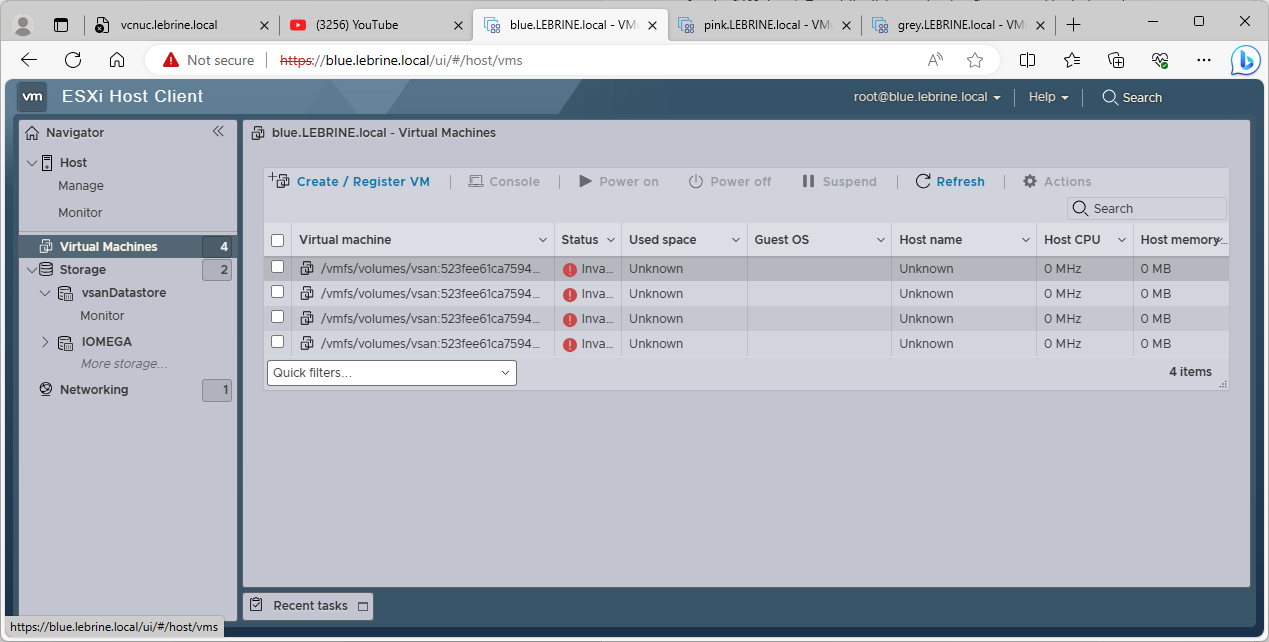This screenshot has width=1269, height=642.
Task: Check the third virtual machine row checkbox
Action: click(x=278, y=317)
